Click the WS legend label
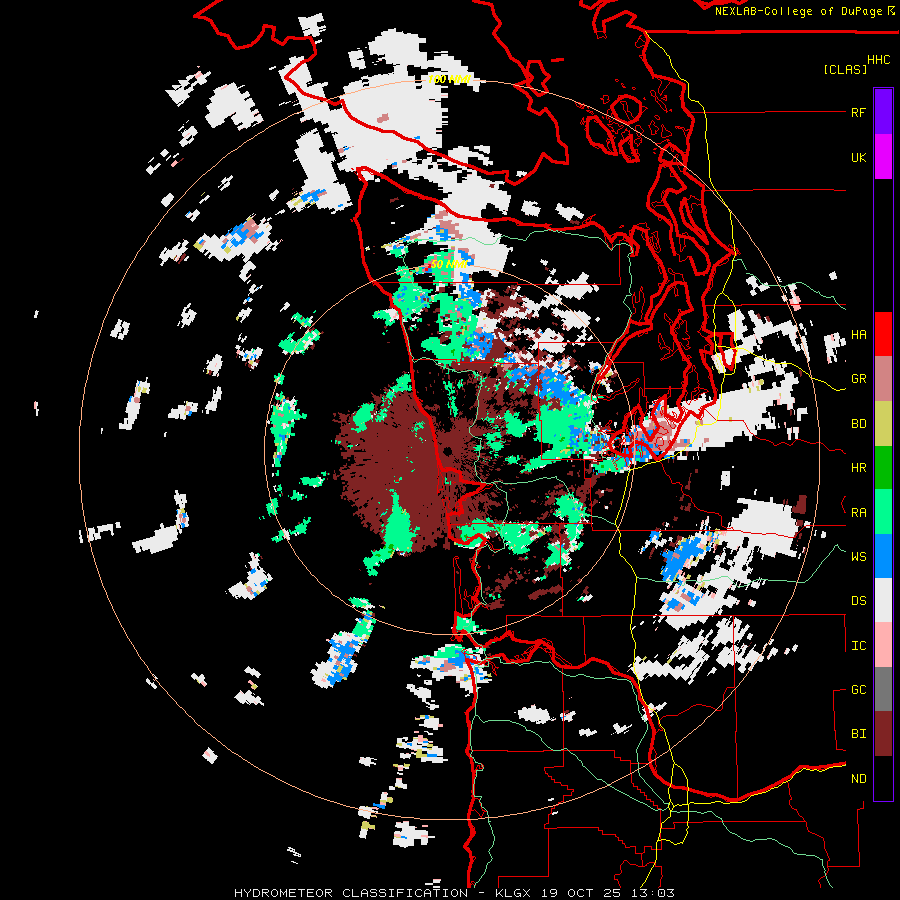This screenshot has height=900, width=900. click(859, 557)
